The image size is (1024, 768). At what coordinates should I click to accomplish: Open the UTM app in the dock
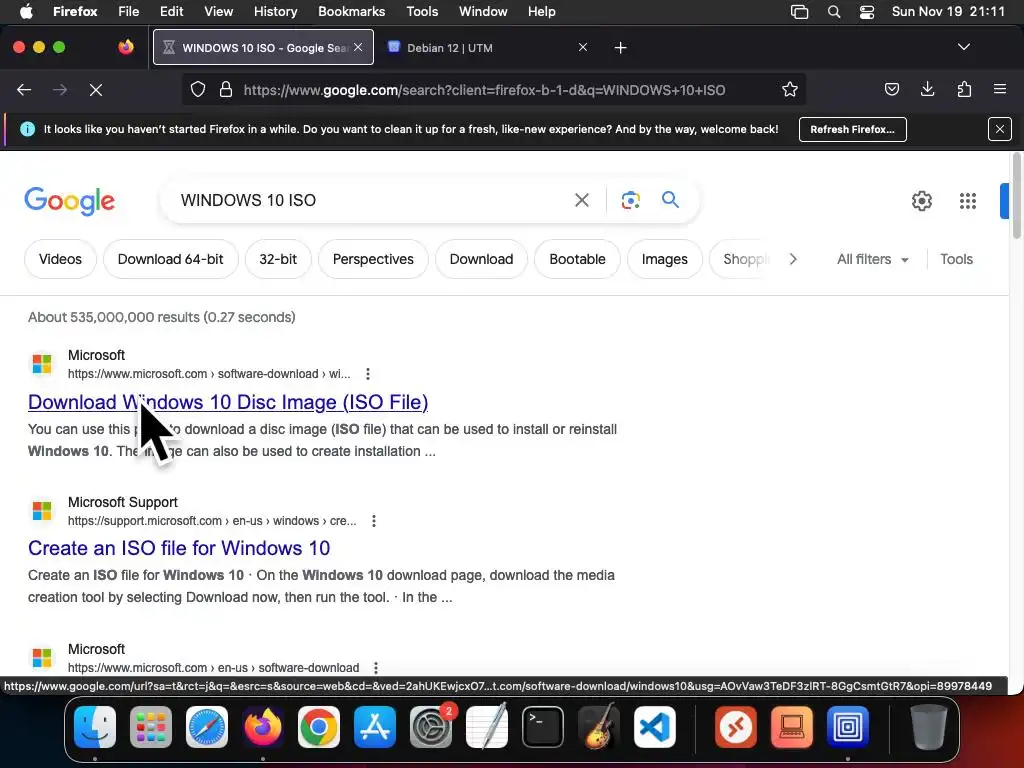848,727
